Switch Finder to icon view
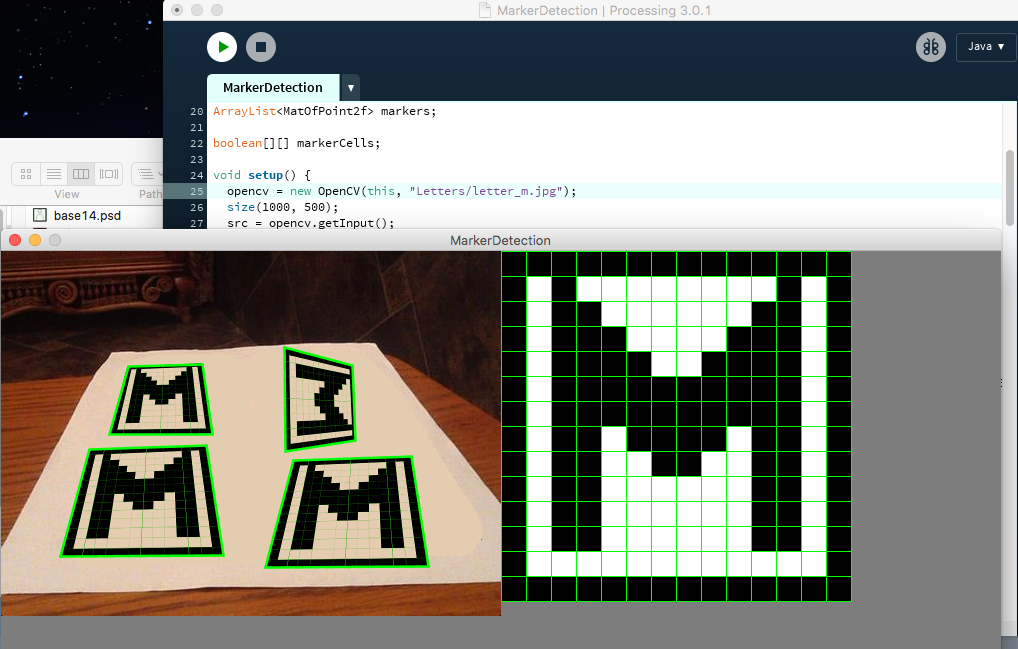This screenshot has width=1018, height=649. tap(26, 174)
